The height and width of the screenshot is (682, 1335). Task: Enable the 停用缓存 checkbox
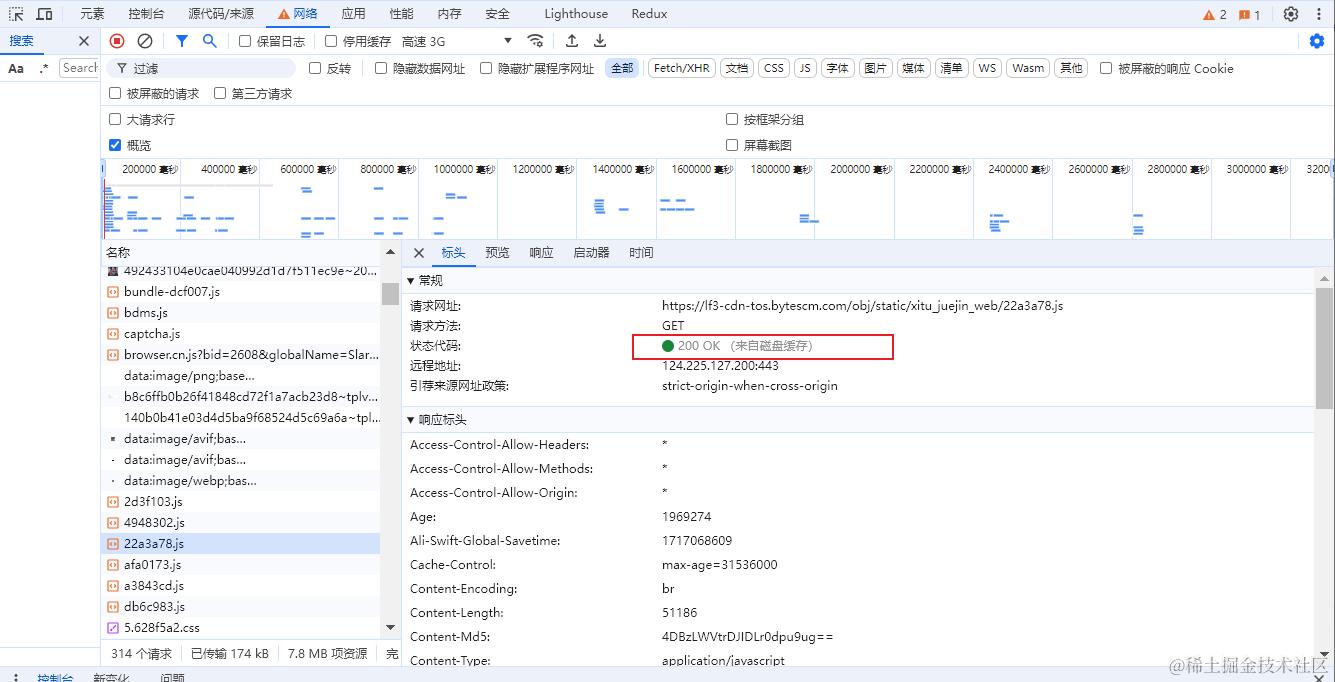331,41
